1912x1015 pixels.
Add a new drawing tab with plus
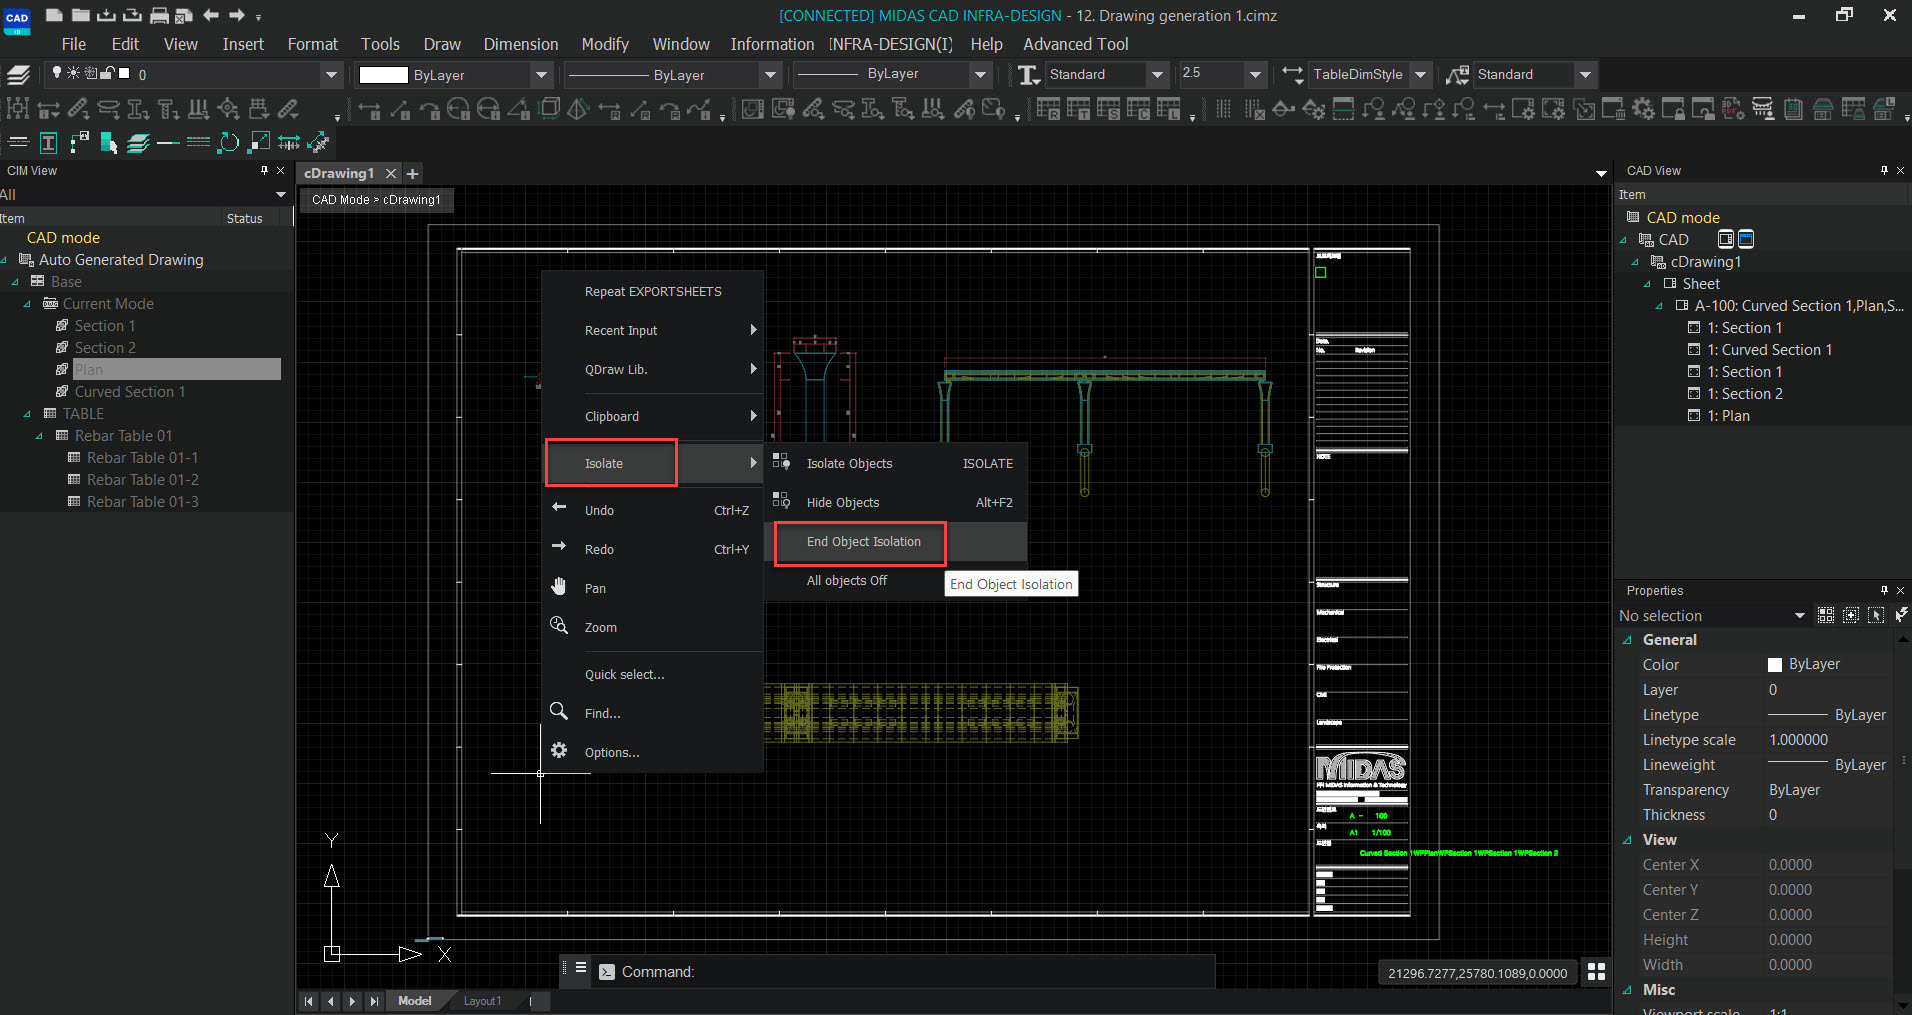(412, 173)
